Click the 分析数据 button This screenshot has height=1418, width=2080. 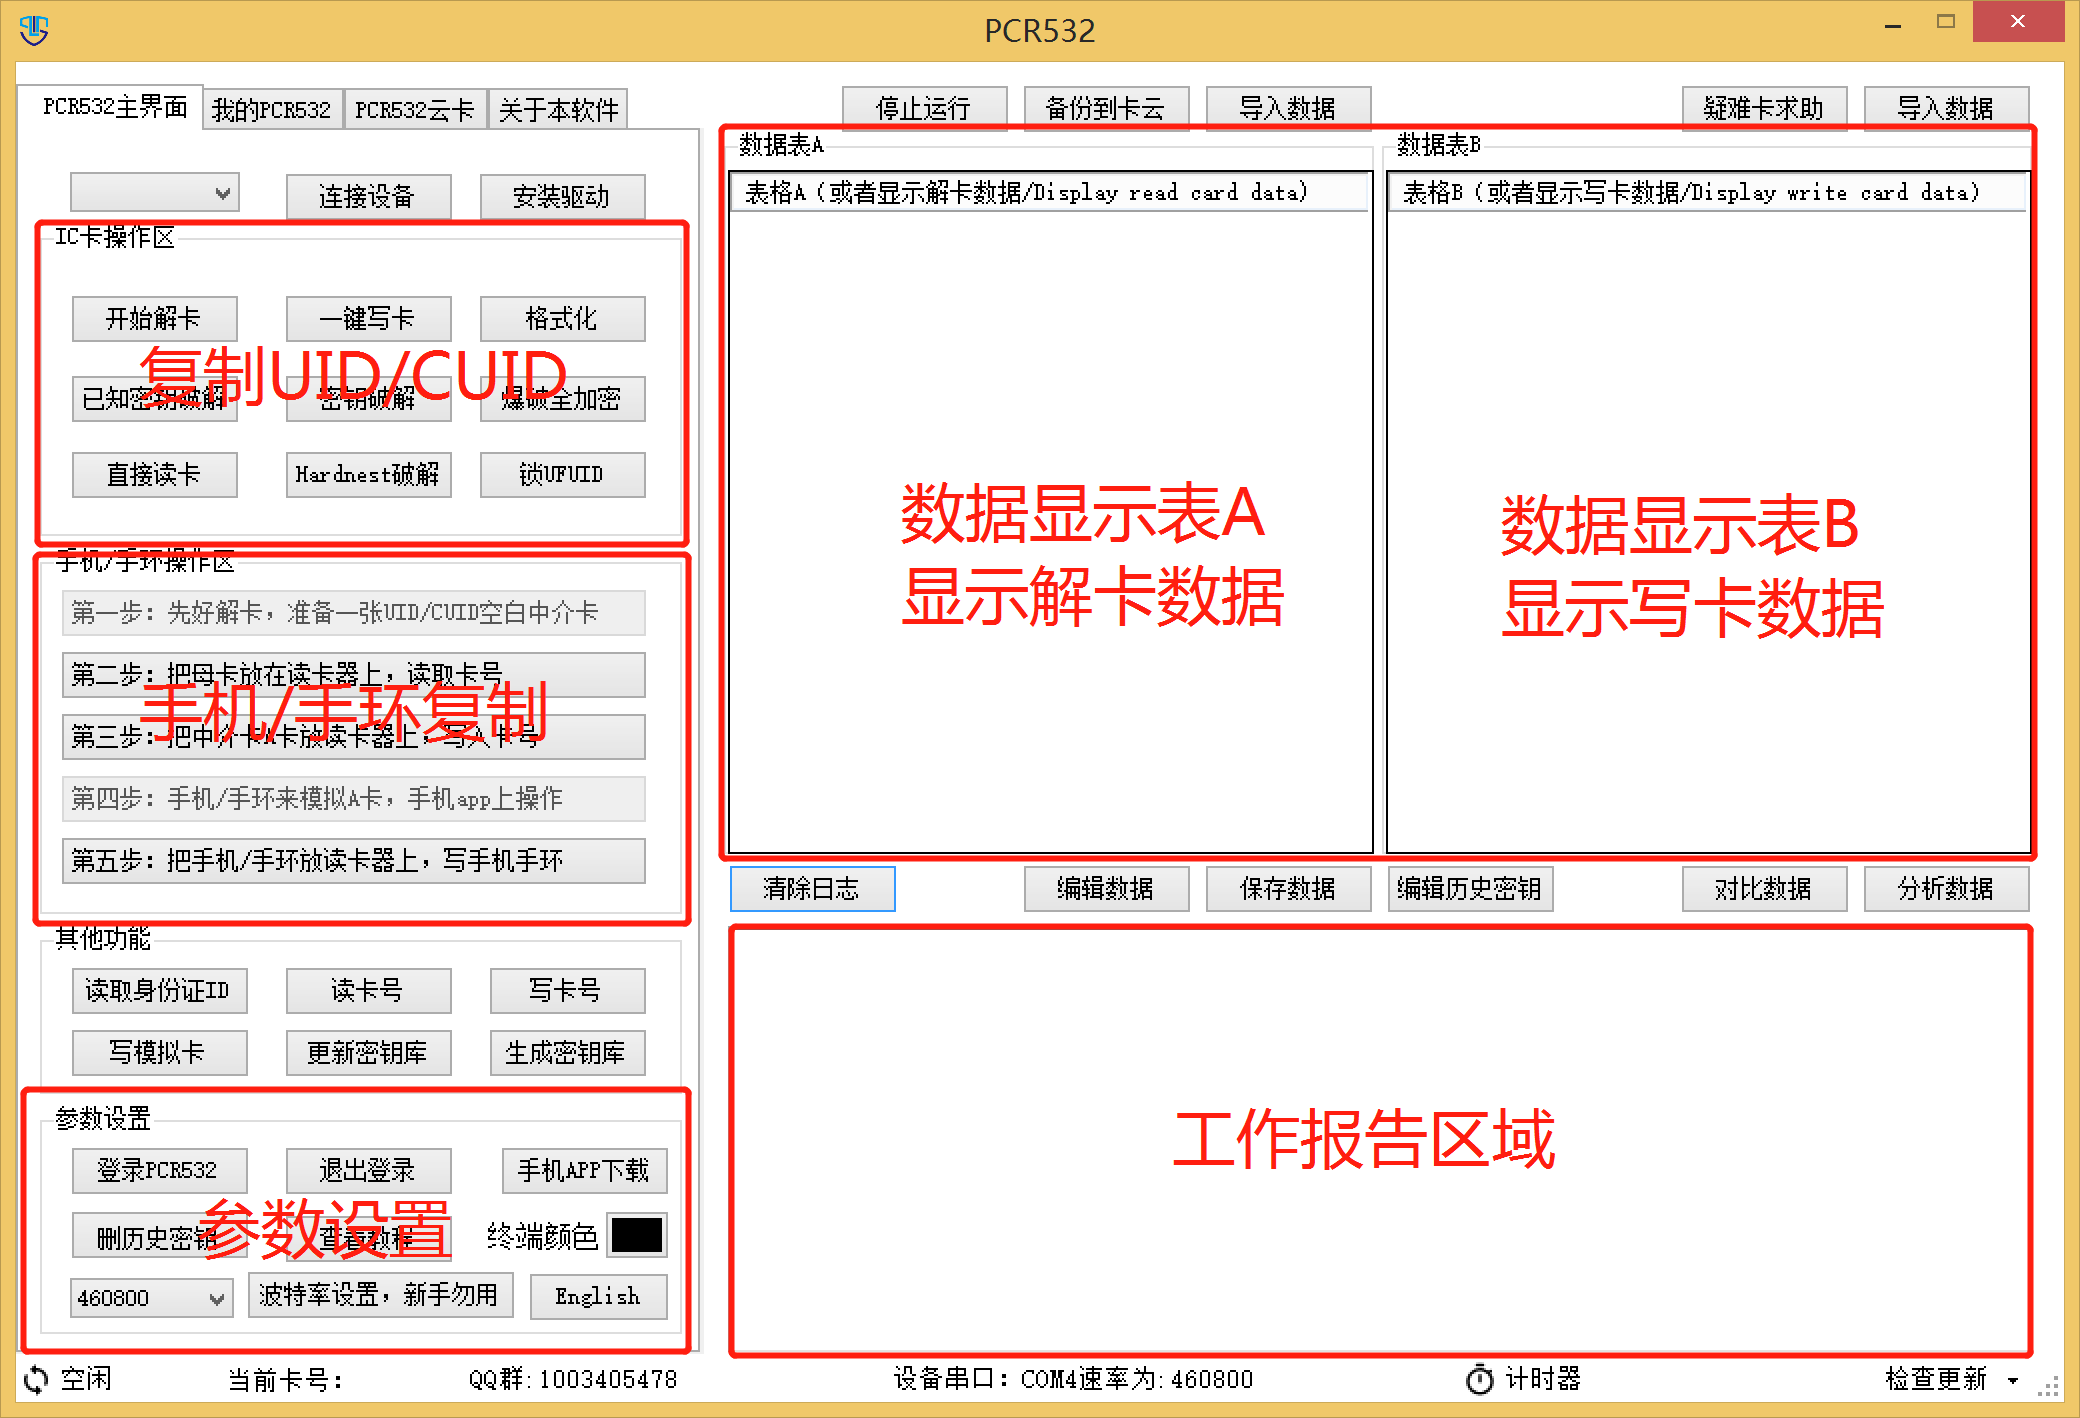(x=1946, y=888)
